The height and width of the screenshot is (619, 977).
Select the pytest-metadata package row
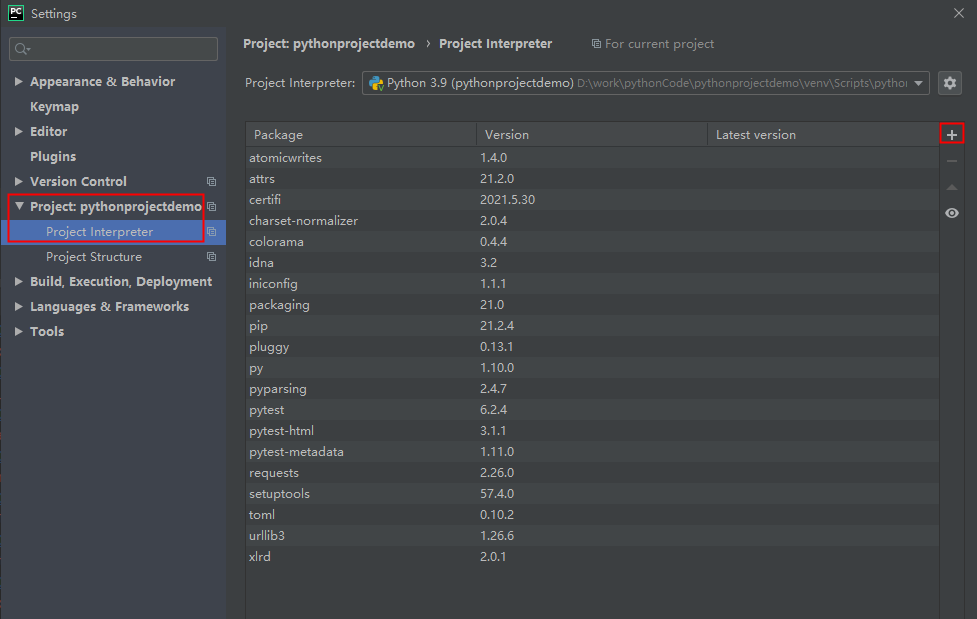(x=592, y=451)
